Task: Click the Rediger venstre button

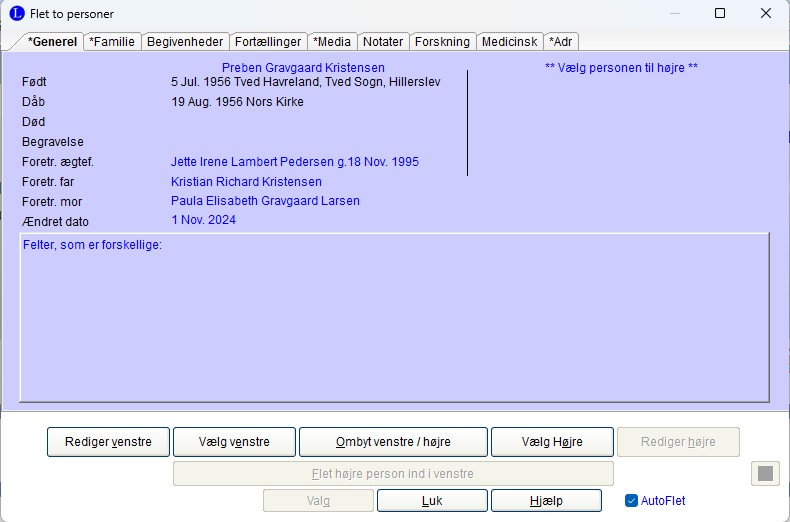Action: click(108, 442)
